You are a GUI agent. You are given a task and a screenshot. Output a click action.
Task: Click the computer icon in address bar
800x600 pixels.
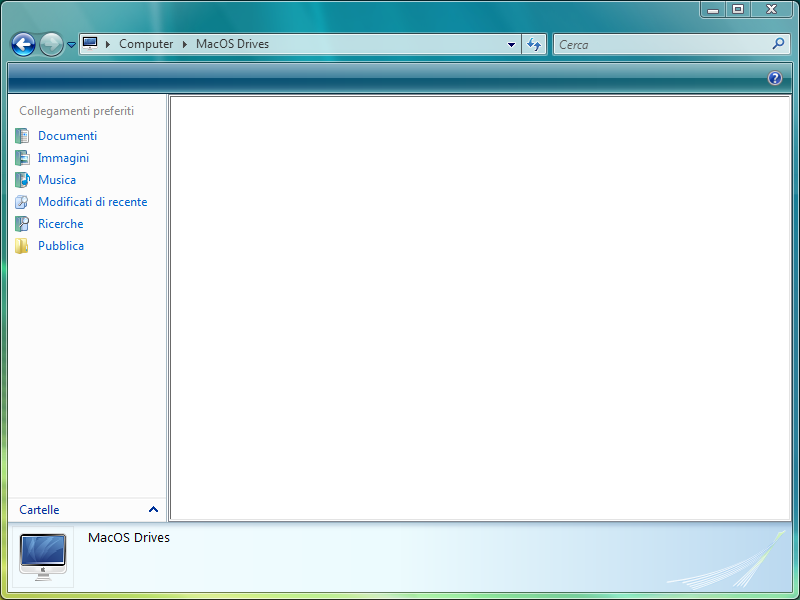90,43
